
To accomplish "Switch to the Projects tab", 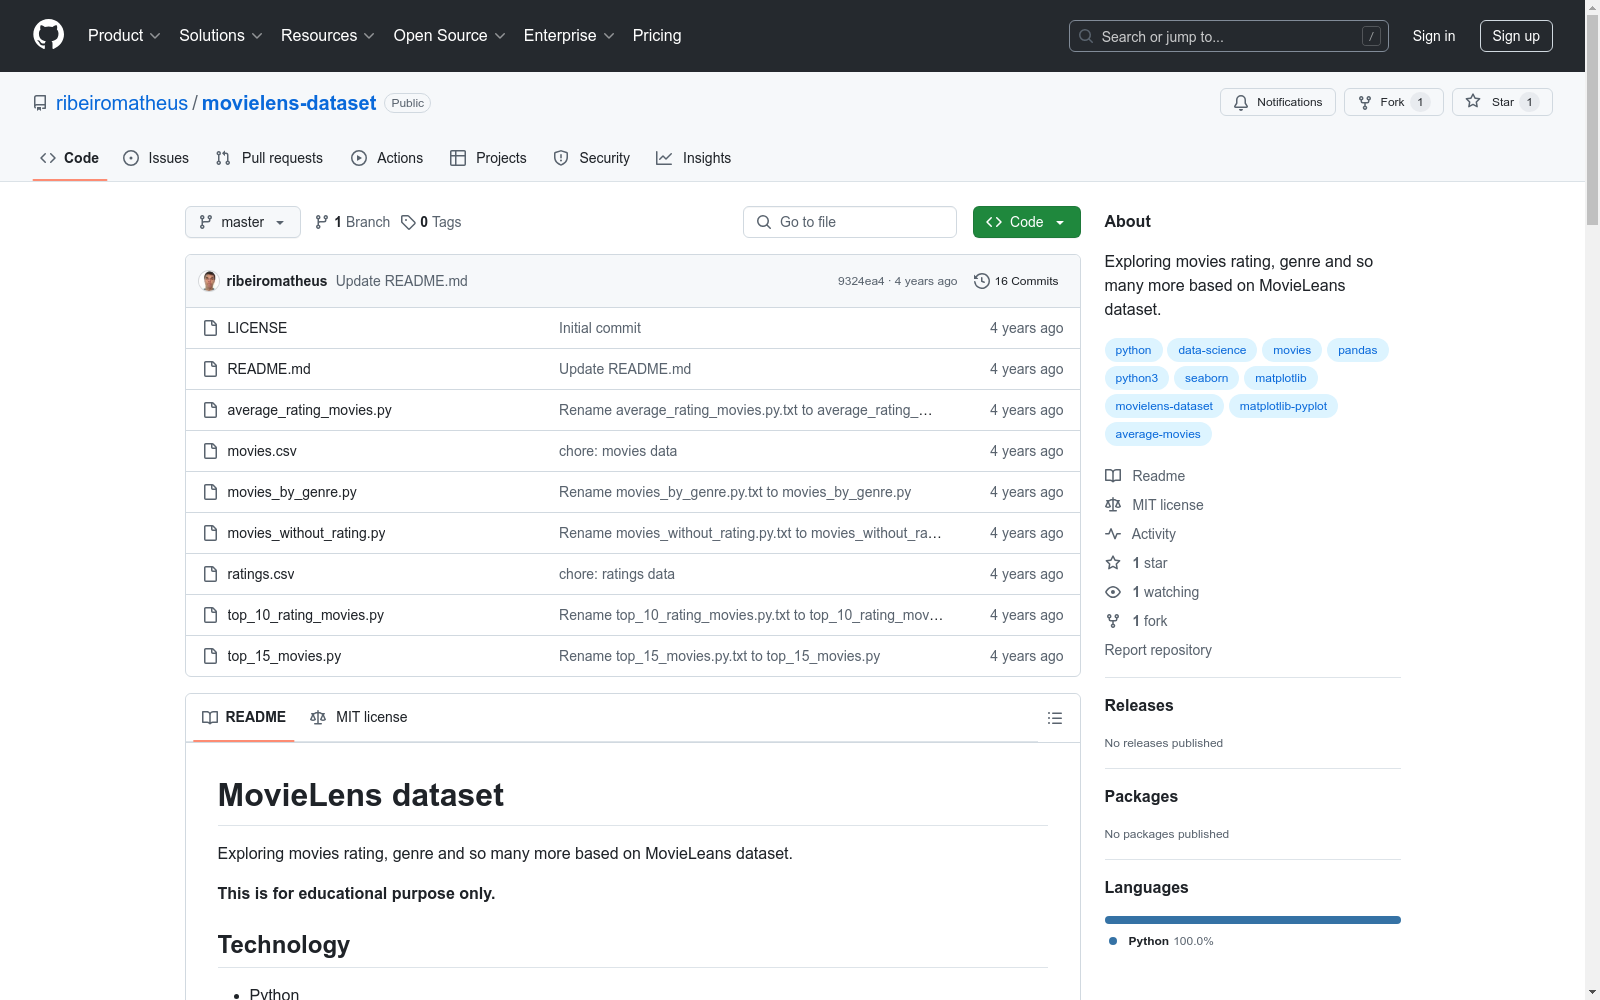I will coord(488,158).
